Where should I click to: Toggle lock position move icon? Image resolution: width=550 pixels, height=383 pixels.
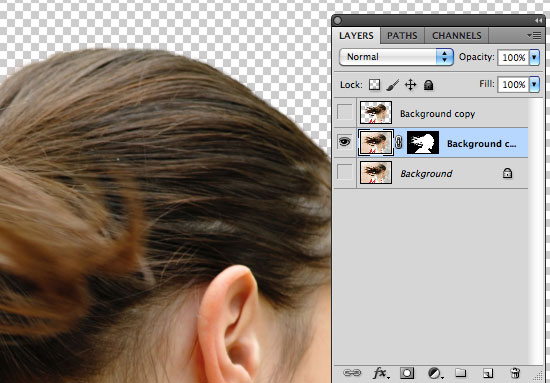410,85
